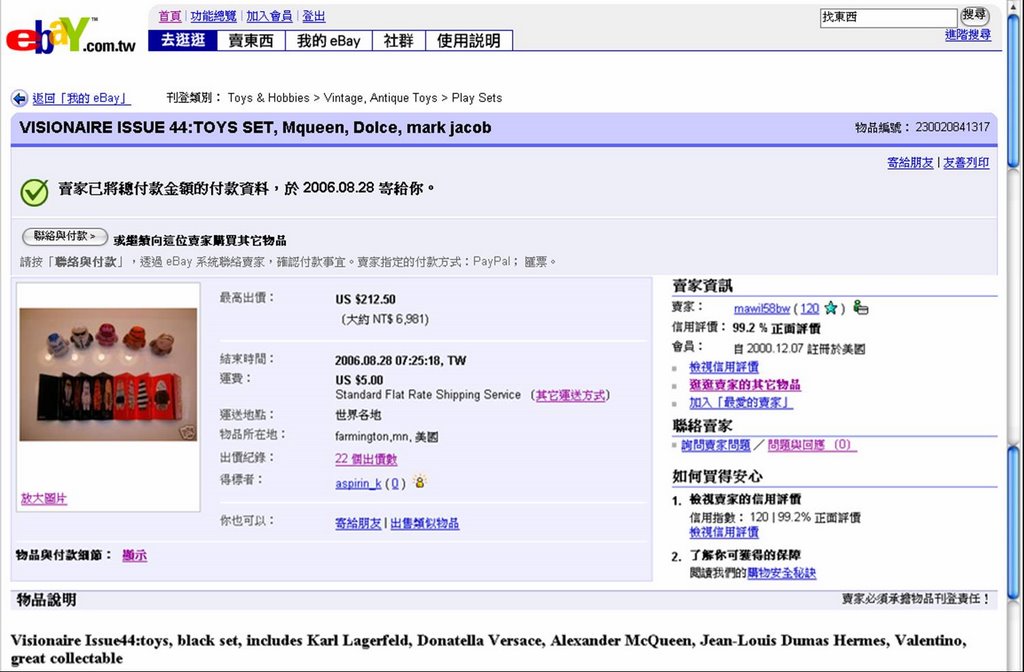Click 加入「最愛的賣家」link
The image size is (1024, 672).
point(741,403)
